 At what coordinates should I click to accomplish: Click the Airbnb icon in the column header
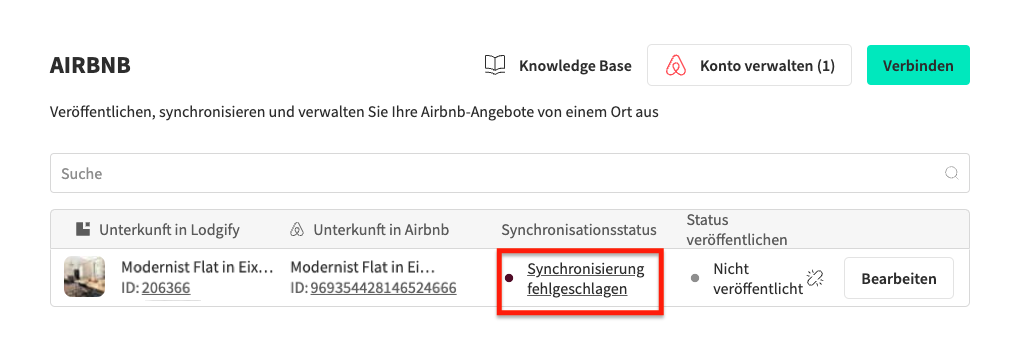pos(297,230)
